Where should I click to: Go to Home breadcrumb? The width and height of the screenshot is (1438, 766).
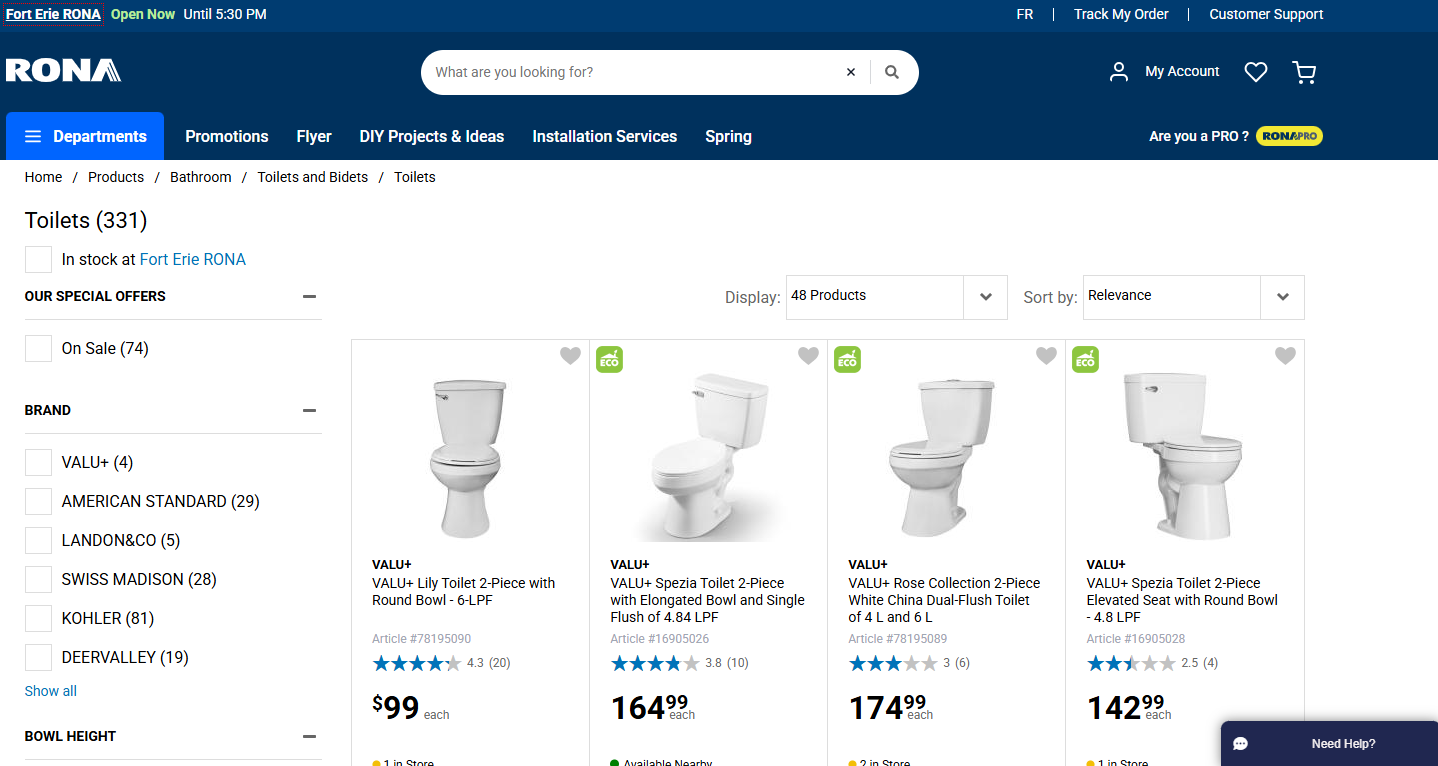[x=44, y=177]
